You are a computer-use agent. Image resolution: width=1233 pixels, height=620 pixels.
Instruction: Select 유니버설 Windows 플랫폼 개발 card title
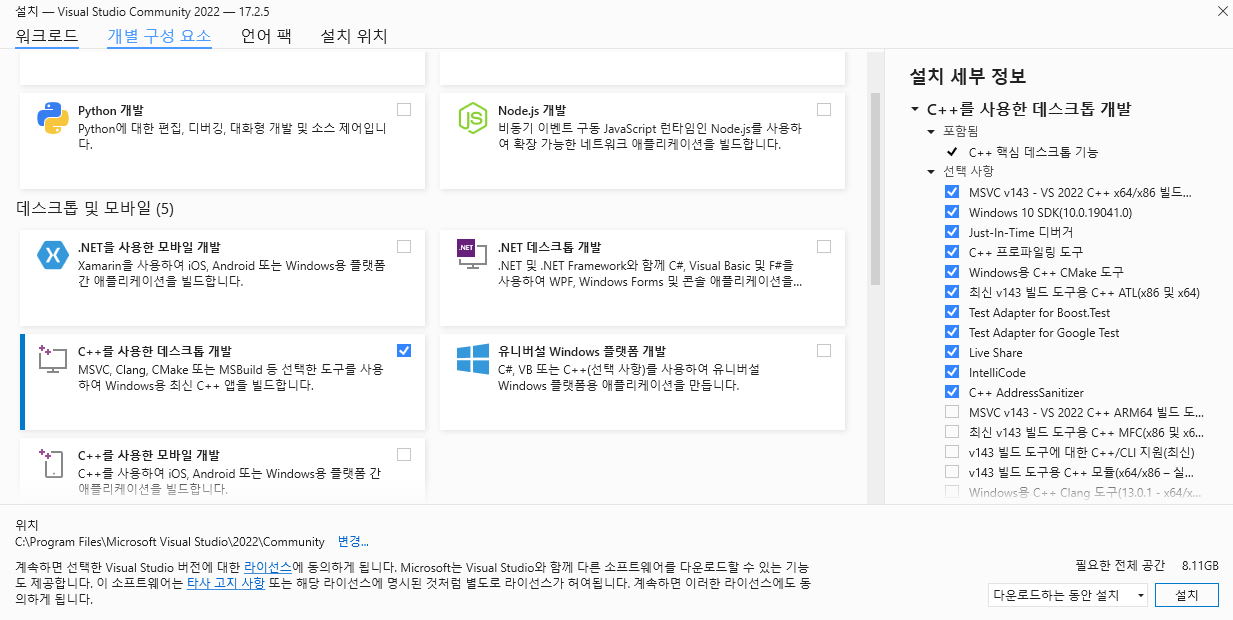[x=581, y=352]
